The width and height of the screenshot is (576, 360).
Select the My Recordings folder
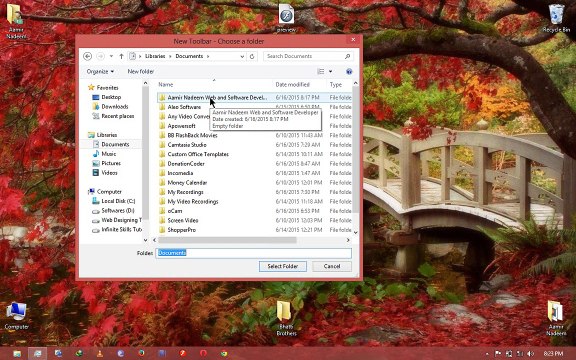tap(185, 192)
